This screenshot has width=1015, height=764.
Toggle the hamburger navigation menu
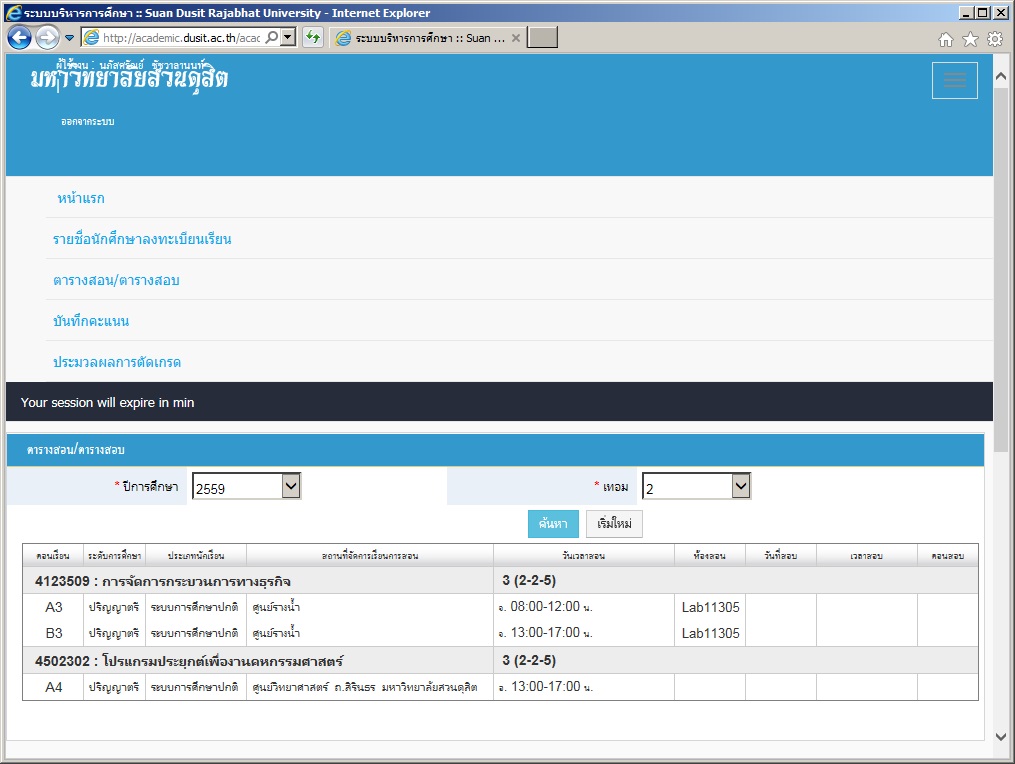coord(954,81)
